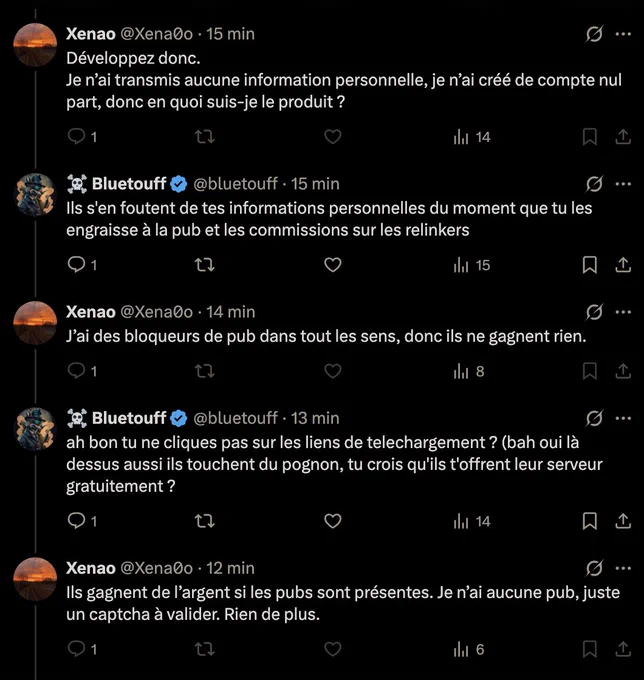Expand options for Bluetouff's 13 min tweet

click(623, 418)
